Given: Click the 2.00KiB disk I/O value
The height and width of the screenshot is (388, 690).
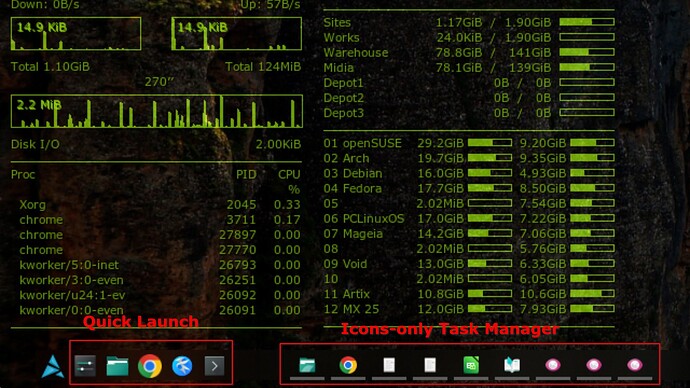Looking at the screenshot, I should click(279, 144).
